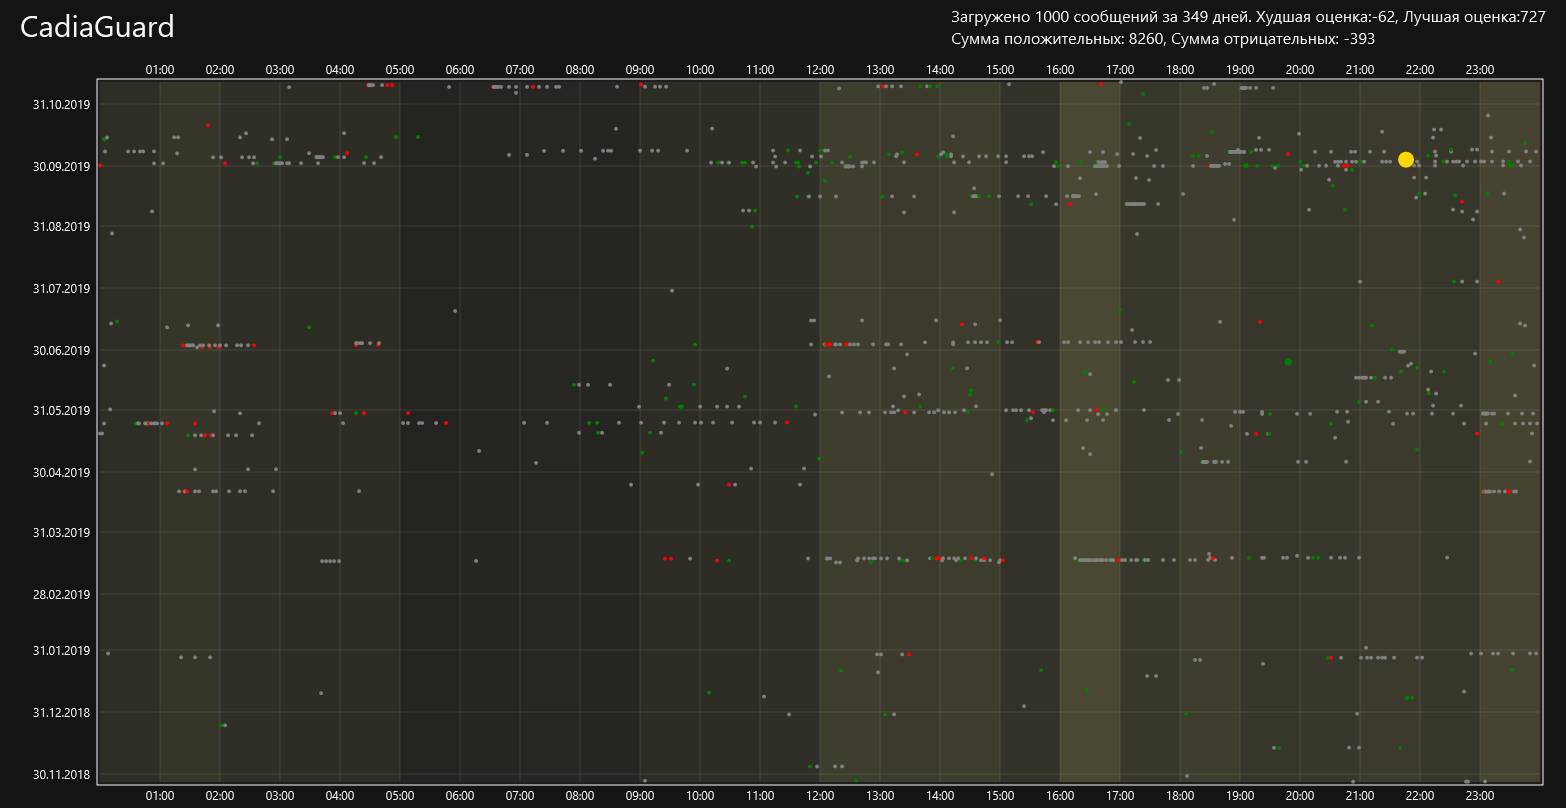Click the 31.05.2019 date label
1566x808 pixels.
pos(62,411)
